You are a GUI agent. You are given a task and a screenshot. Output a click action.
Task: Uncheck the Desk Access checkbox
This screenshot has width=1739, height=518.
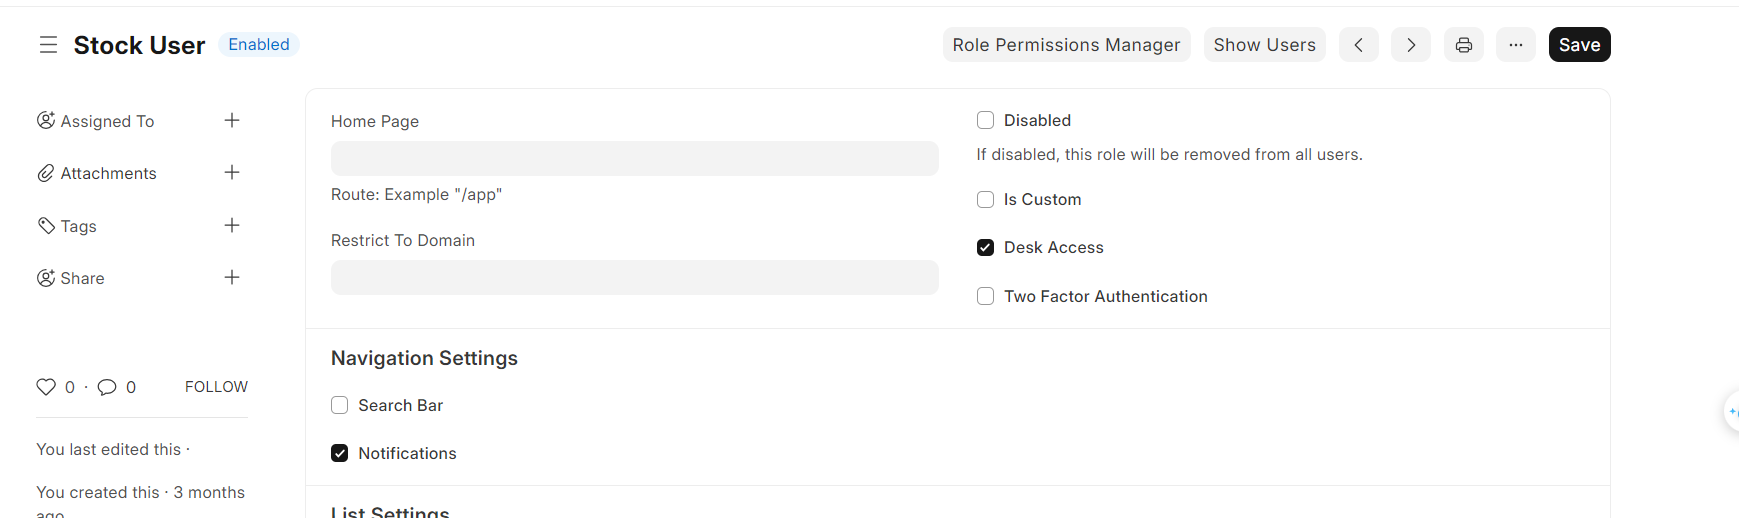click(985, 248)
